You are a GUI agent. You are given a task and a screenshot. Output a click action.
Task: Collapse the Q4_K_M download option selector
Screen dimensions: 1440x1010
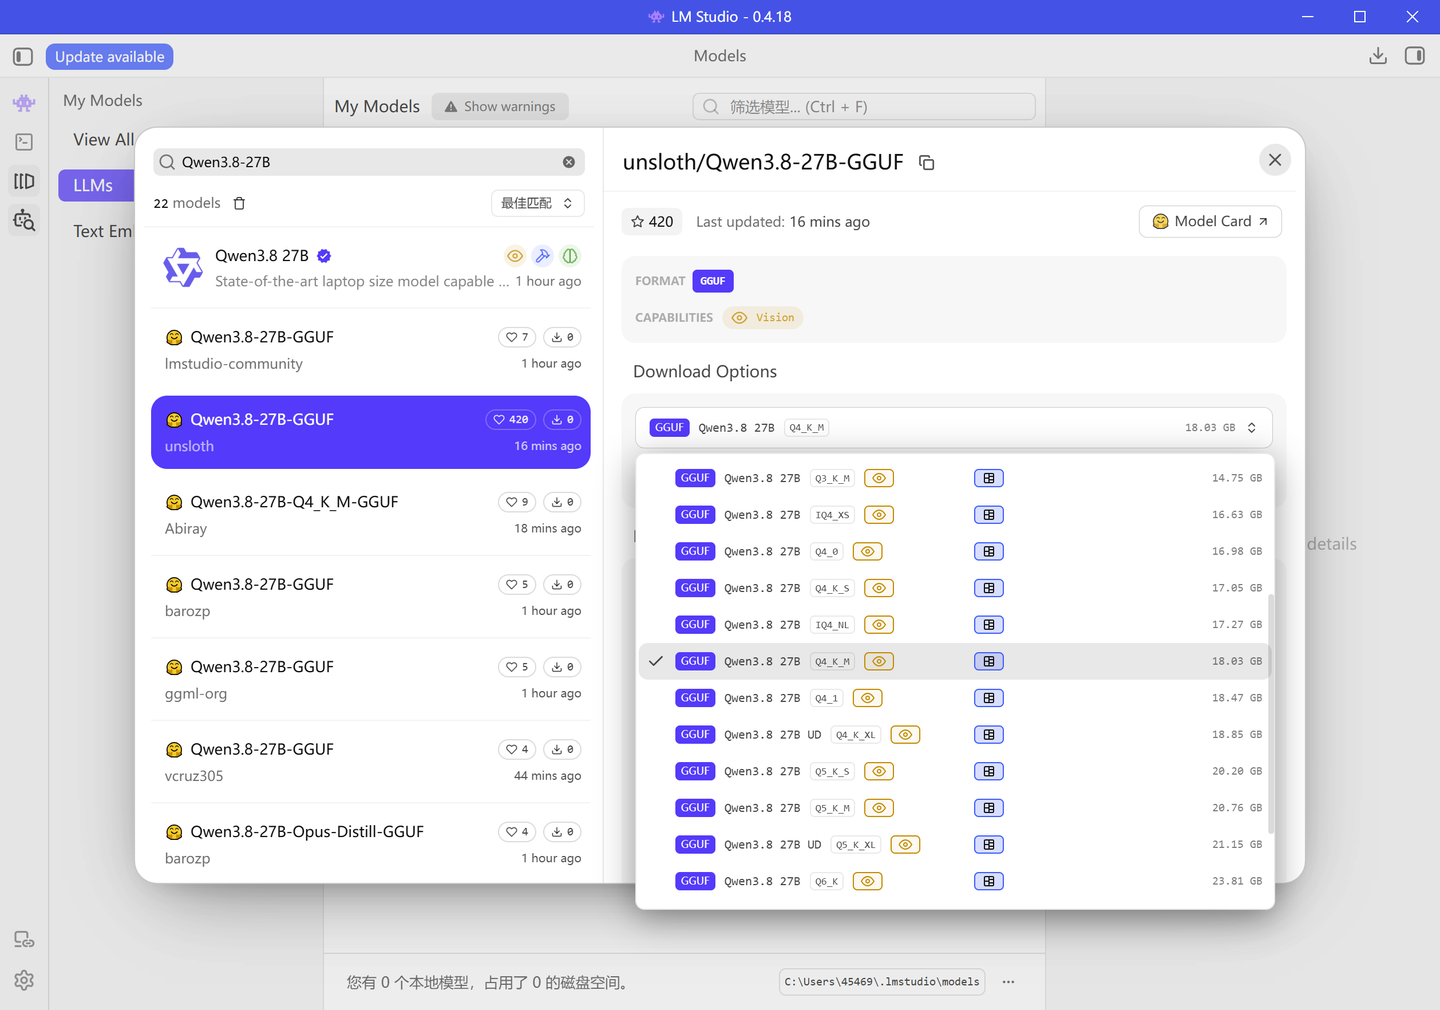tap(954, 428)
